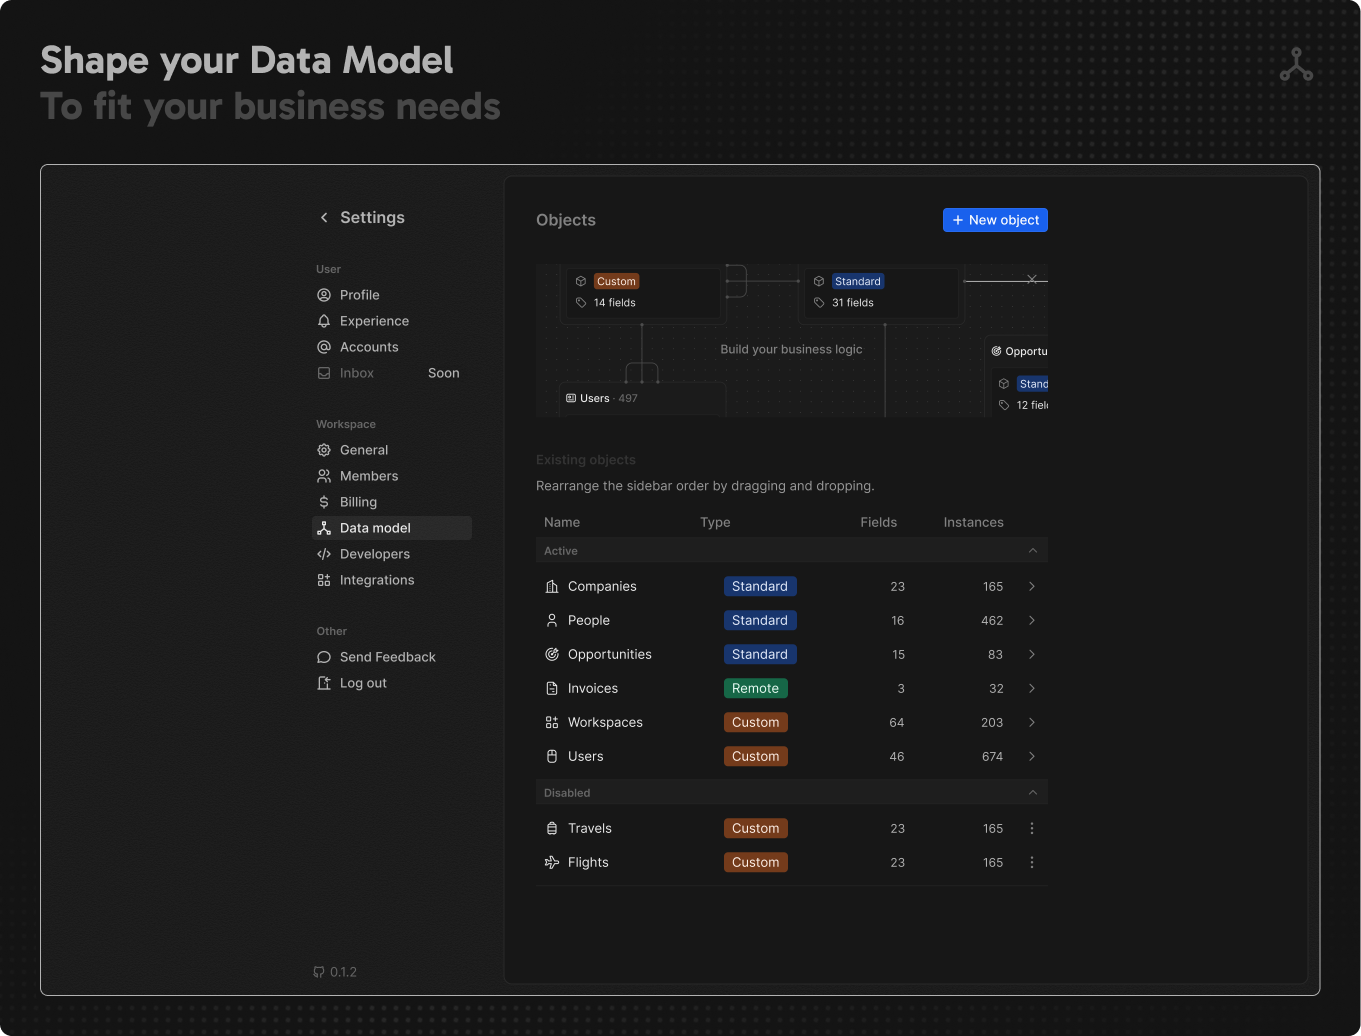The image size is (1361, 1036).
Task: Click the back chevron beside Settings
Action: coord(323,218)
